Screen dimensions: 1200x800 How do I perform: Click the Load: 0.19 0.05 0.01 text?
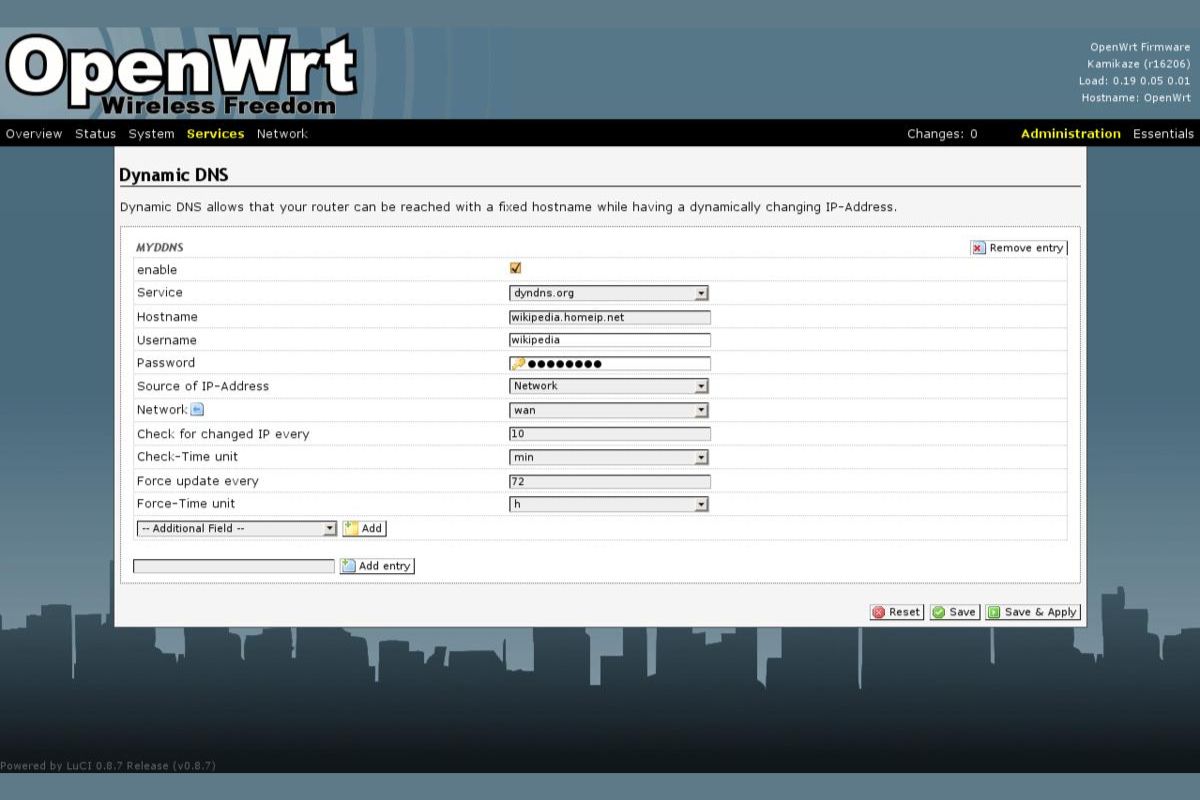point(1135,81)
